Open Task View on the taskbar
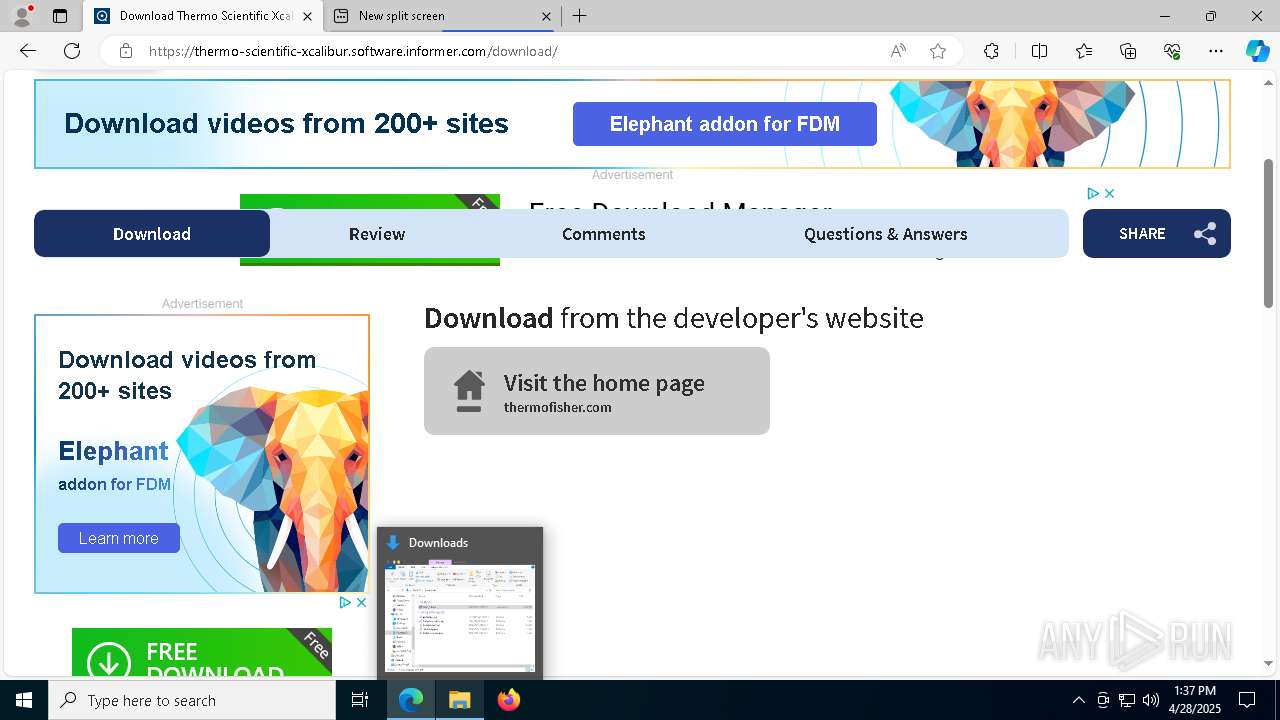Viewport: 1280px width, 720px height. (x=361, y=700)
